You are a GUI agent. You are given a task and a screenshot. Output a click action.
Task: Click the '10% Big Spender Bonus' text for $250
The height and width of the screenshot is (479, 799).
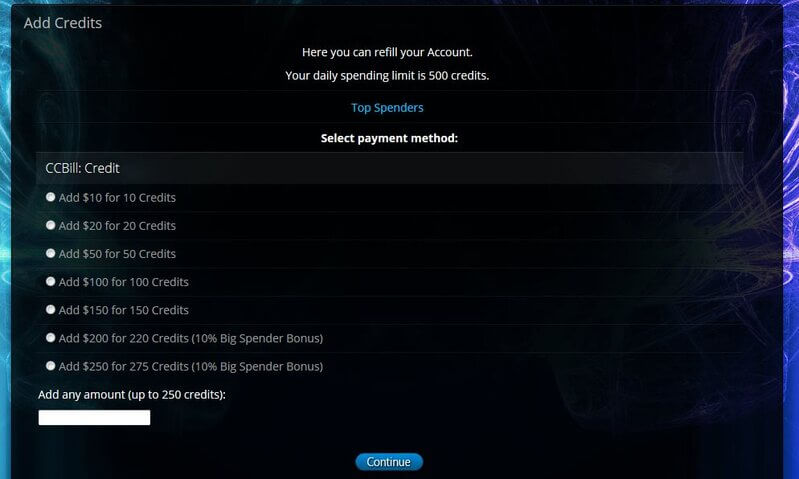pyautogui.click(x=257, y=366)
